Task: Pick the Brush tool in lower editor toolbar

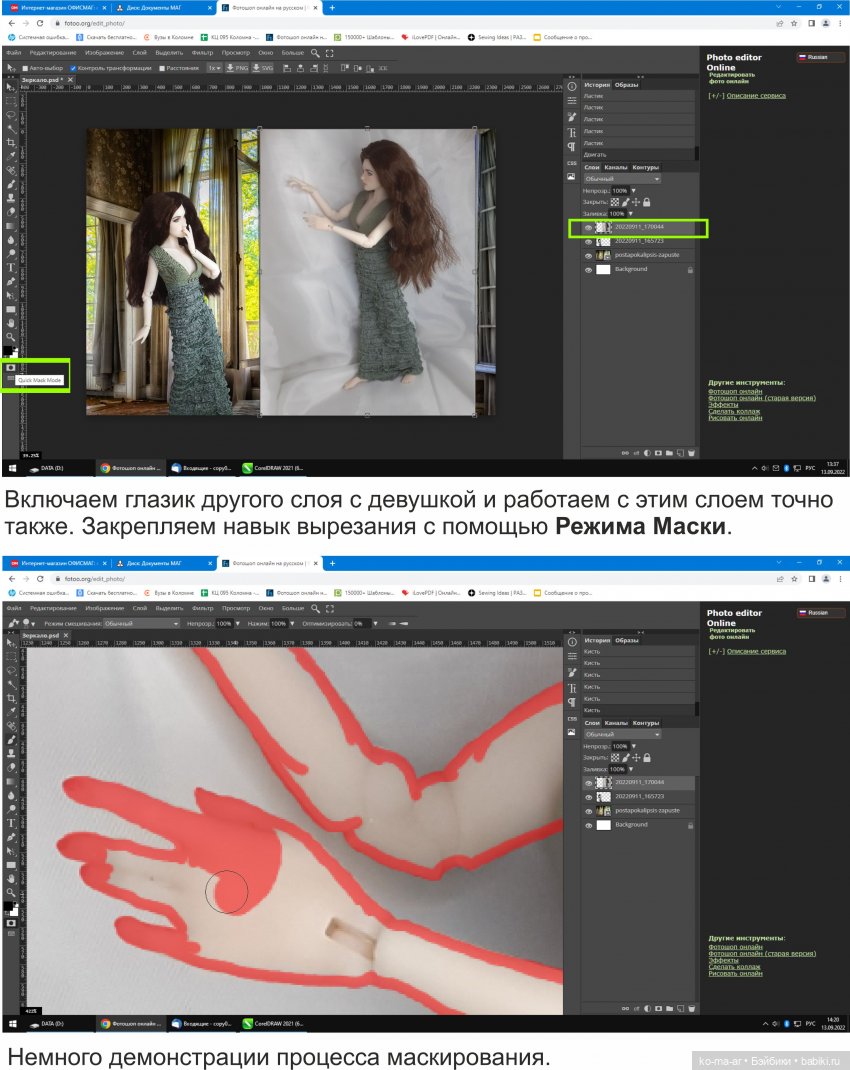Action: [11, 740]
